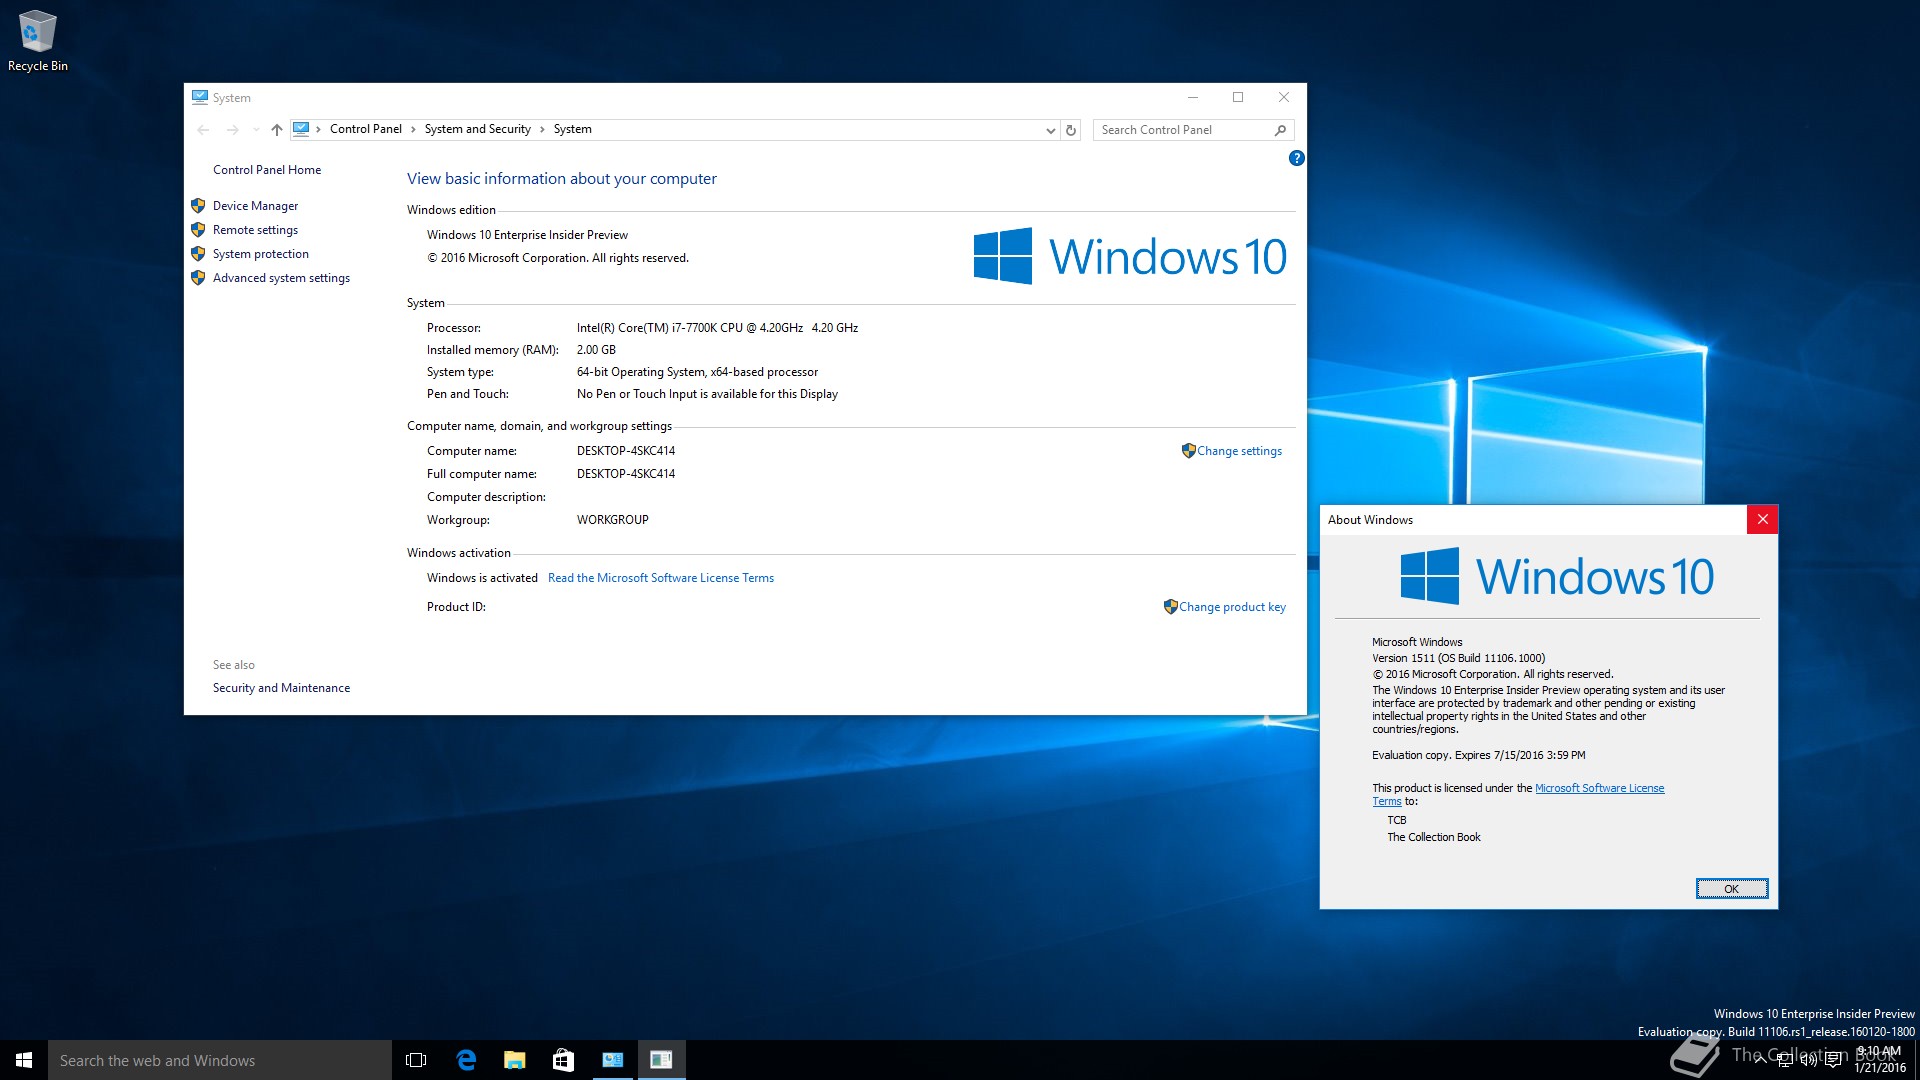
Task: Select processor text Intel Core i7-7700K
Action: pos(717,328)
